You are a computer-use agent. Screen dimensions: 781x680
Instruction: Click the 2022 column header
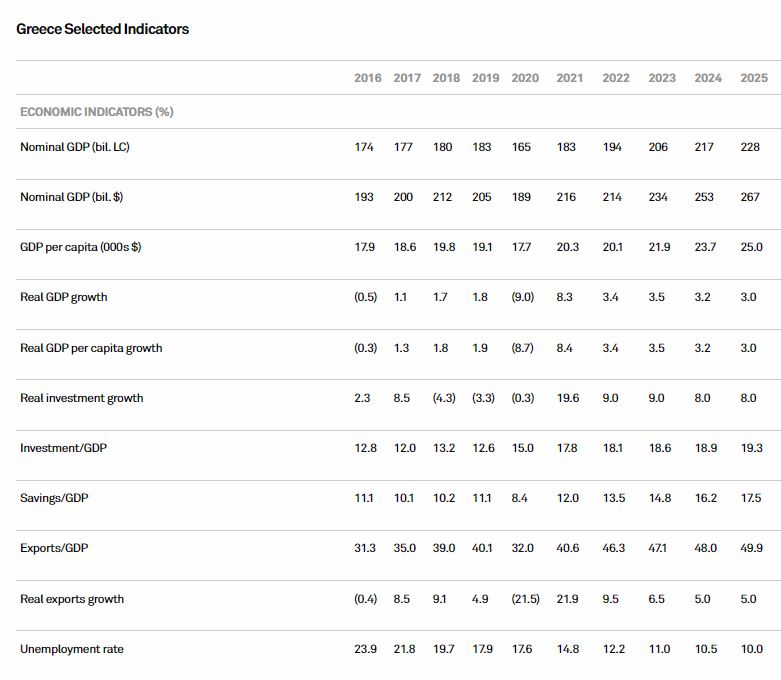pos(616,78)
